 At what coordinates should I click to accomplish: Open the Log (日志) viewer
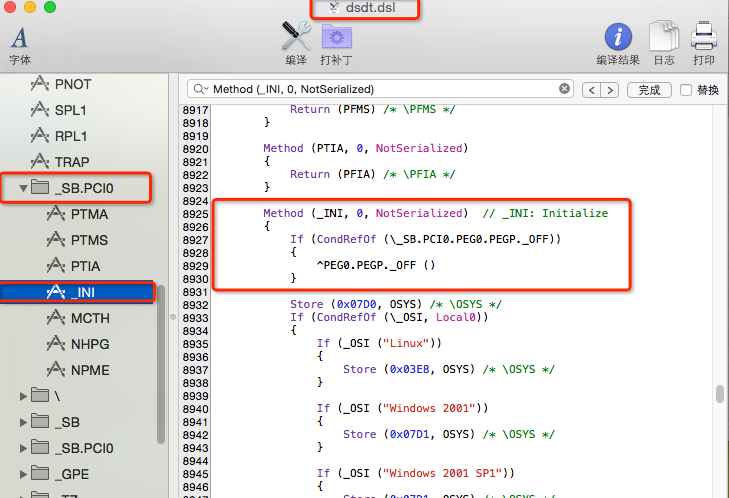663,37
